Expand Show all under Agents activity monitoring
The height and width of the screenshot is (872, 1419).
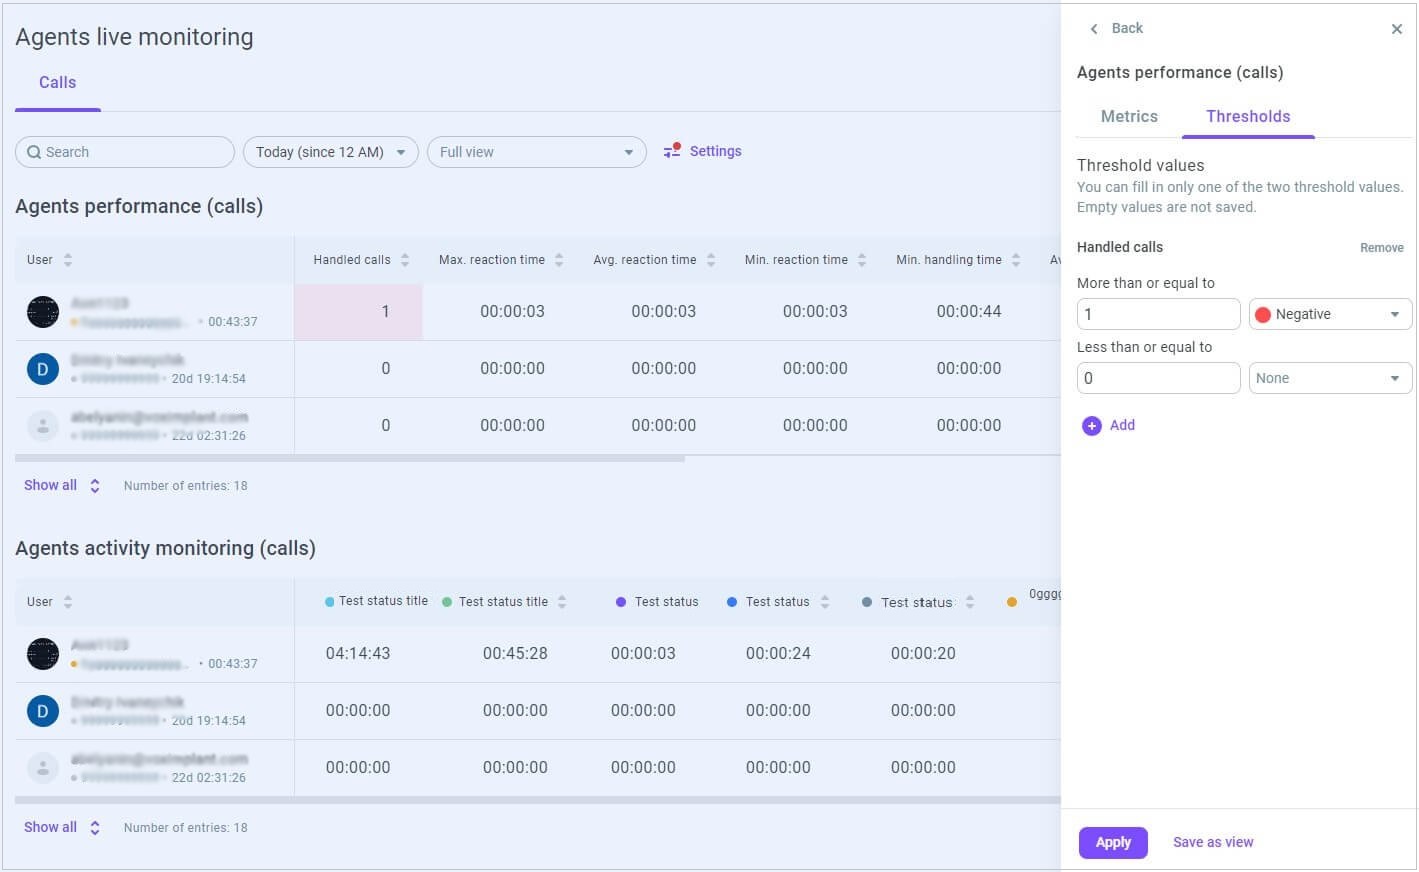click(62, 828)
